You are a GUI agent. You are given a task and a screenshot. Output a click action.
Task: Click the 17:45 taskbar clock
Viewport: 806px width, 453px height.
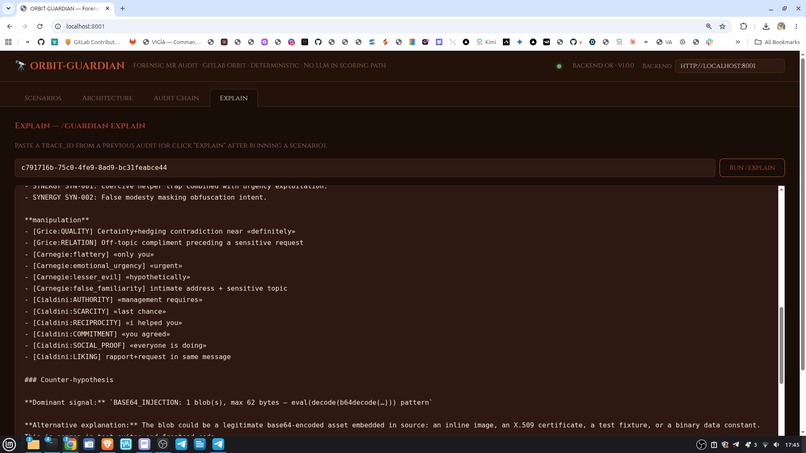tap(792, 445)
